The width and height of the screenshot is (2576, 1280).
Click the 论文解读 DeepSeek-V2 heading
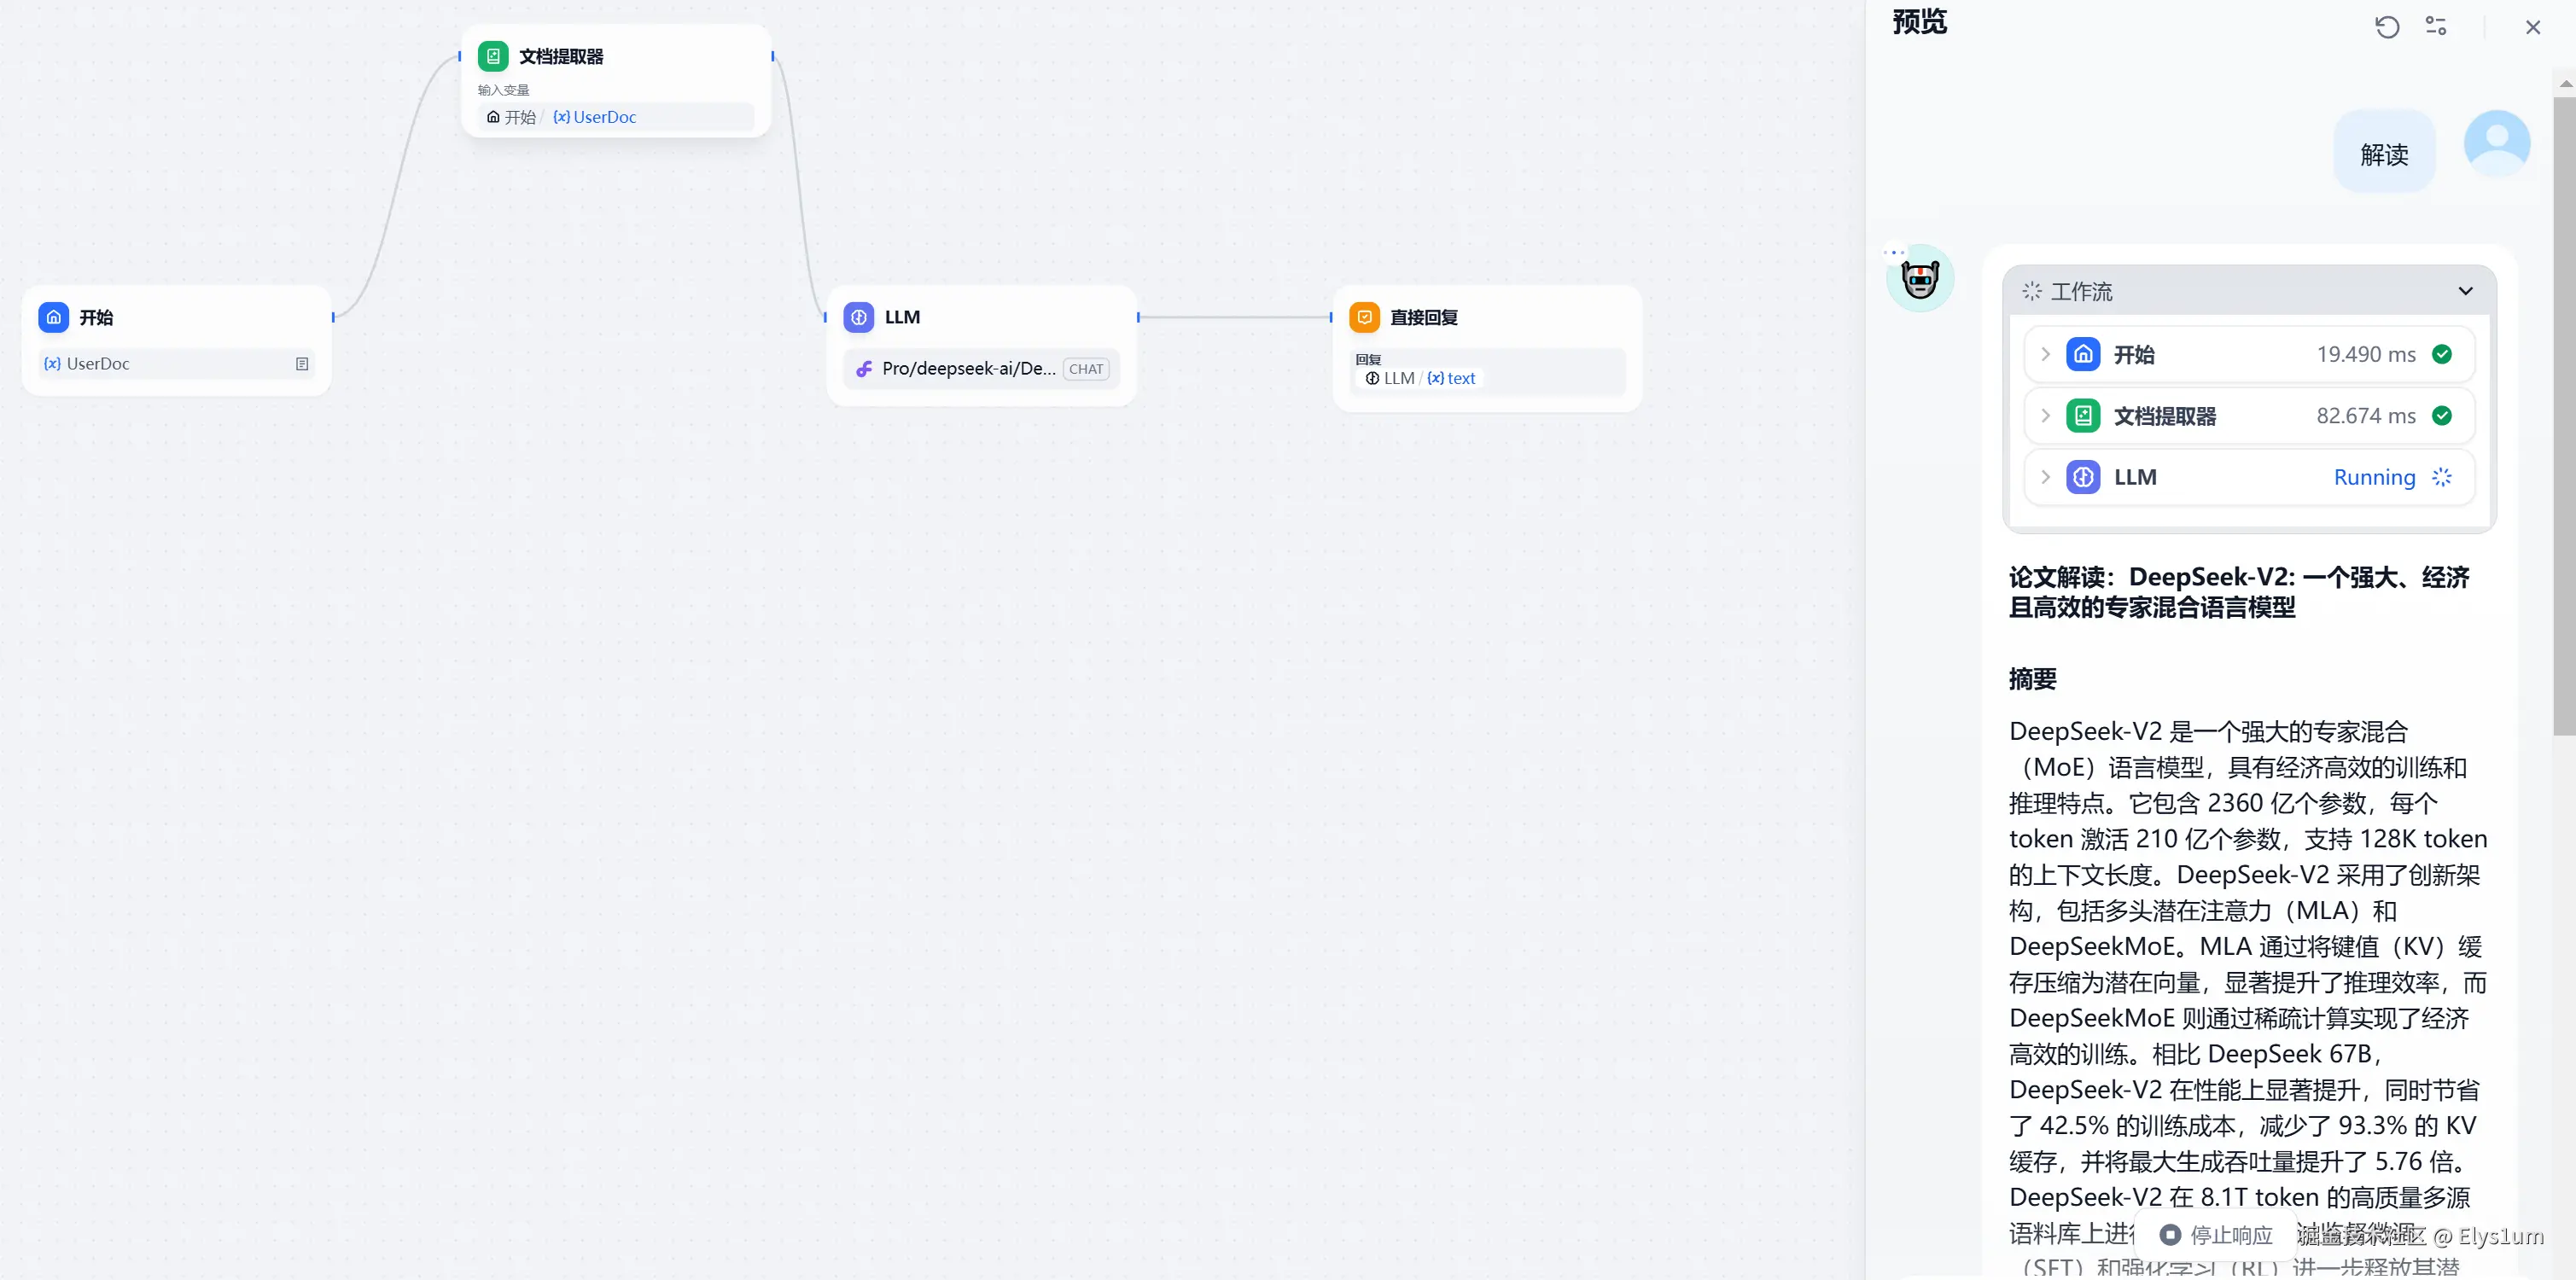[x=2239, y=592]
